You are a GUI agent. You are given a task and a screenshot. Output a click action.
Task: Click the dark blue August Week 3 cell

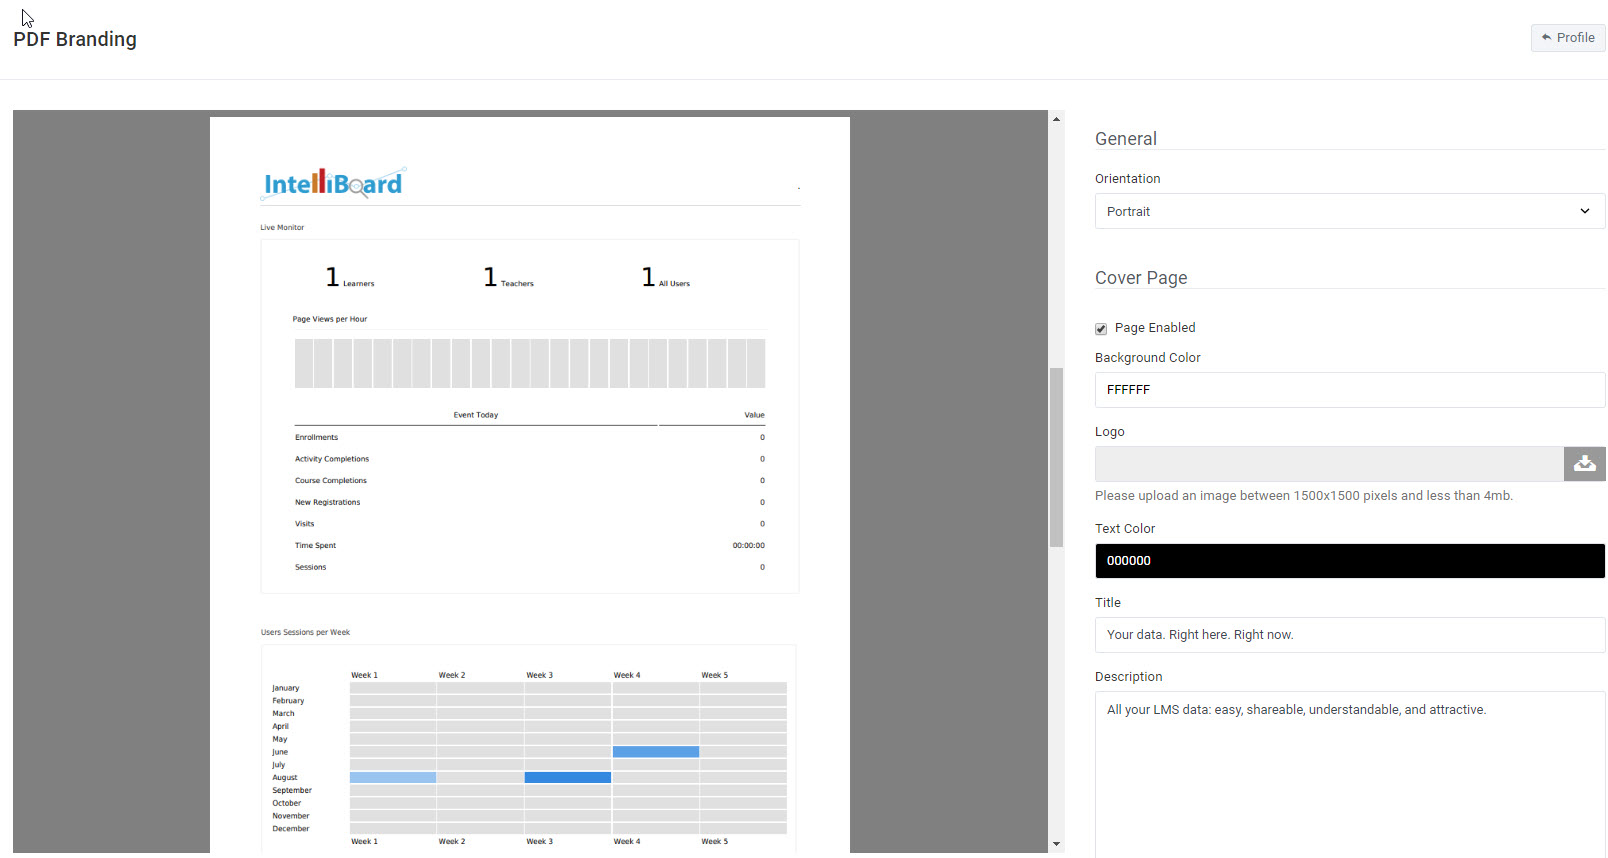click(x=567, y=777)
